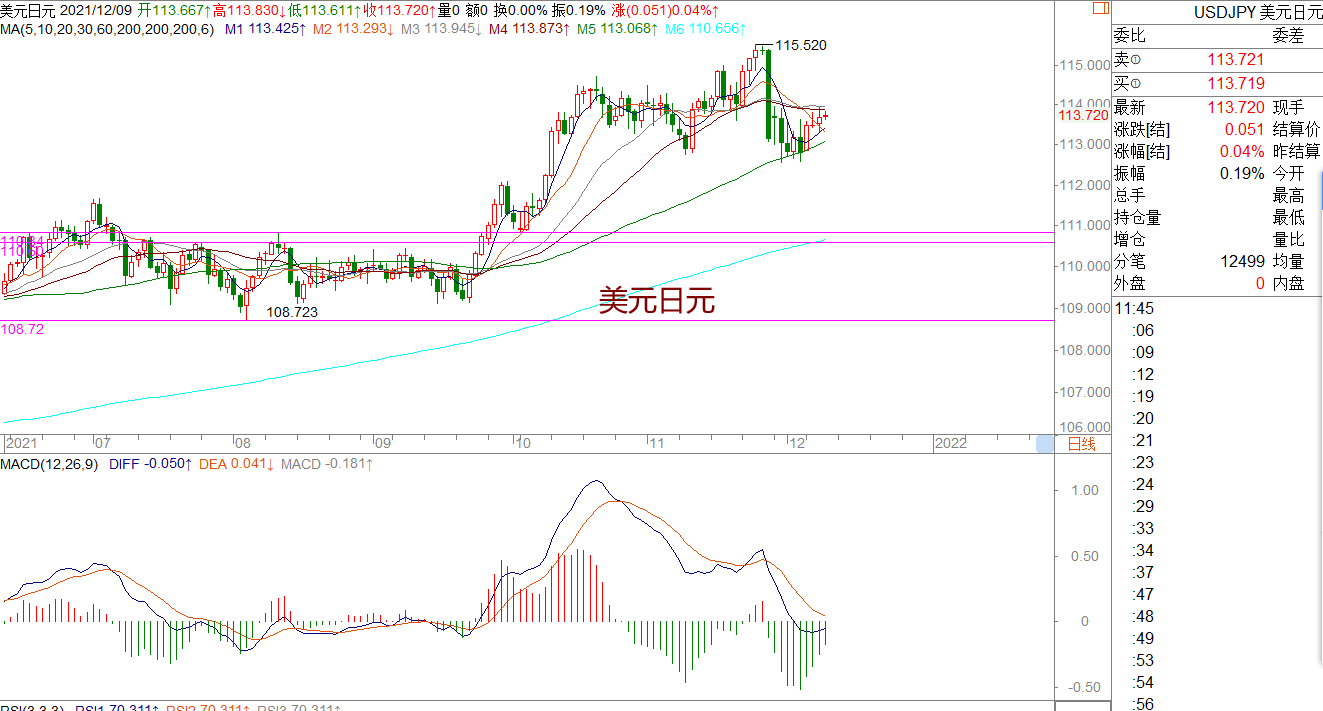
Task: Click the 涨跌[结] value 0.051
Action: [1244, 130]
